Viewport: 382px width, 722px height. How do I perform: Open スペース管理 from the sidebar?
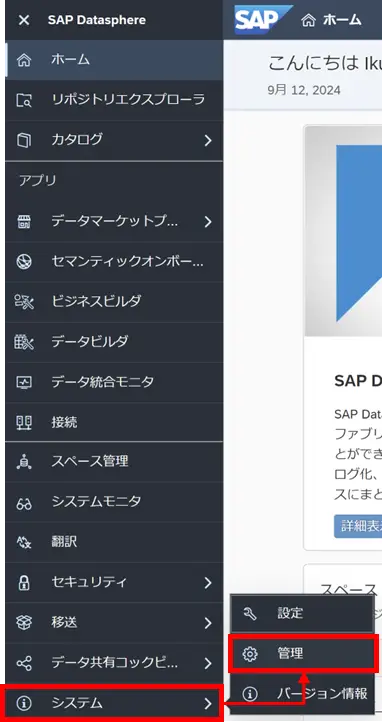[x=114, y=462]
